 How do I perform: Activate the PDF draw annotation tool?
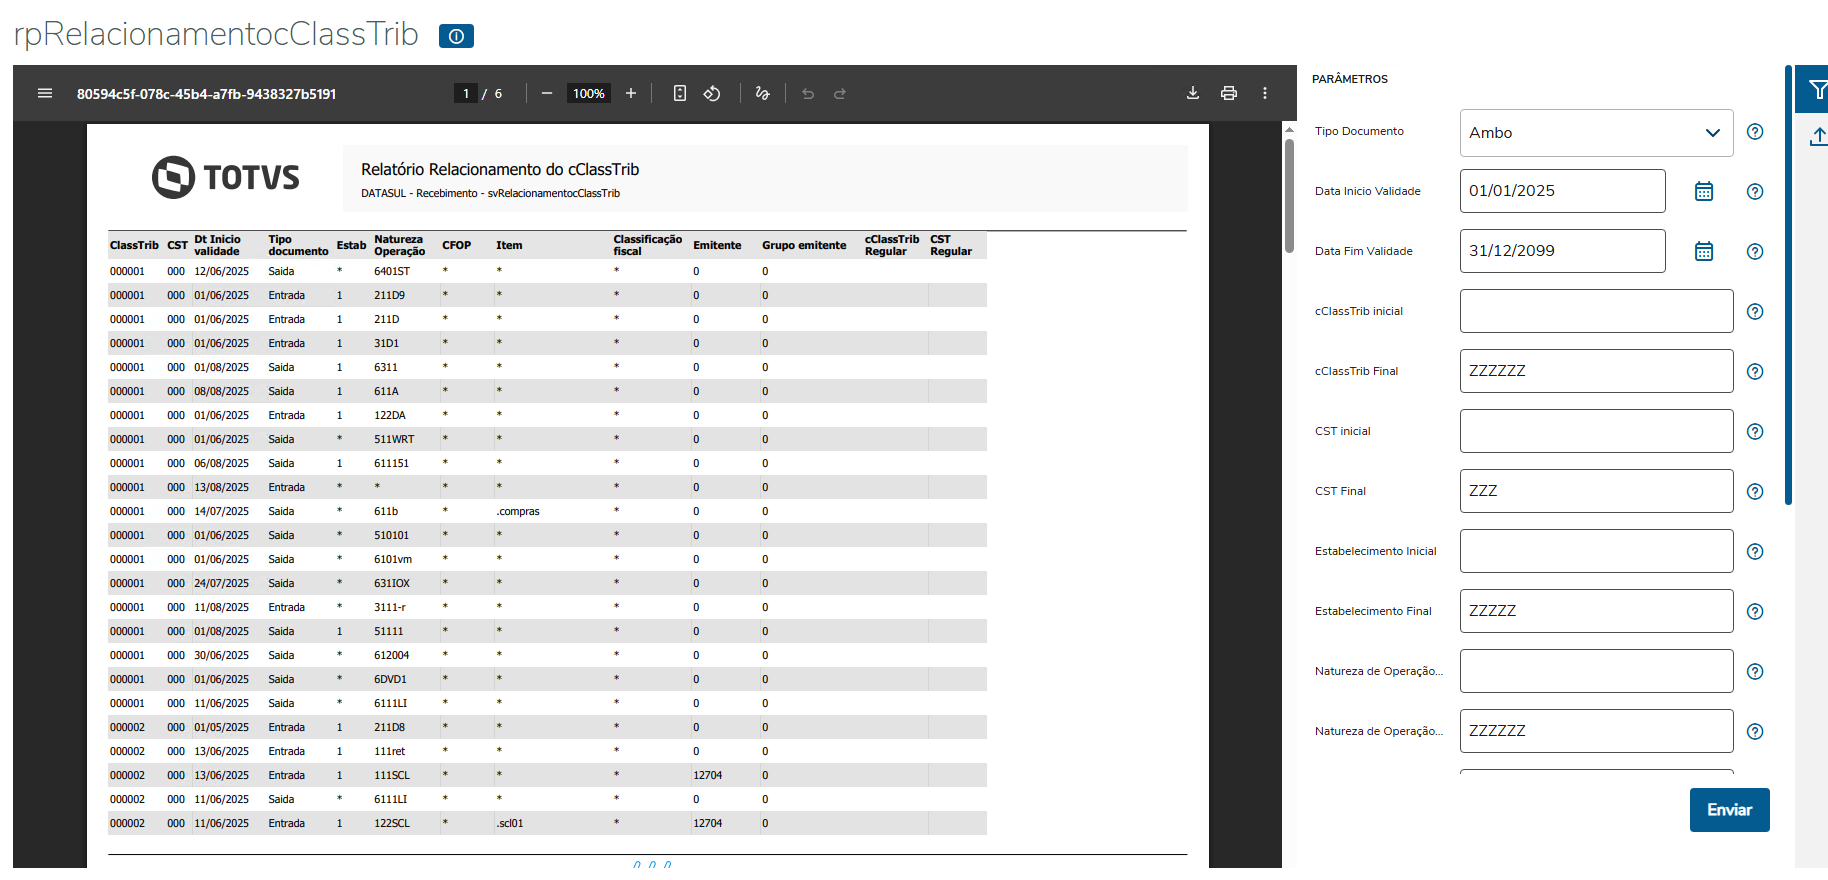pos(763,93)
